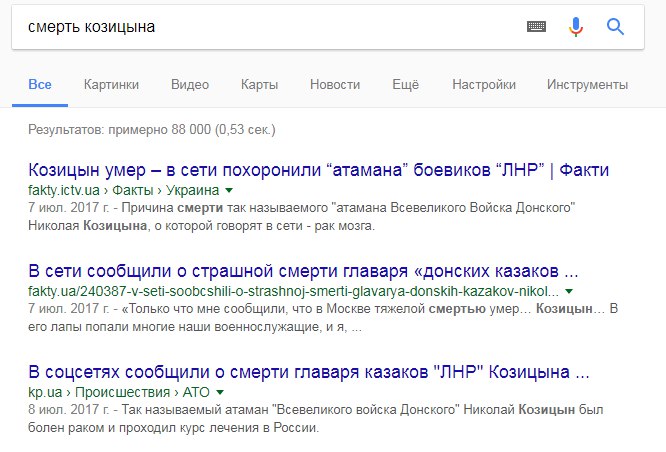Screen dimensions: 666x452
Task: Click the "kp.ua › Происшествия › АТО" breadcrumb
Action: [119, 393]
